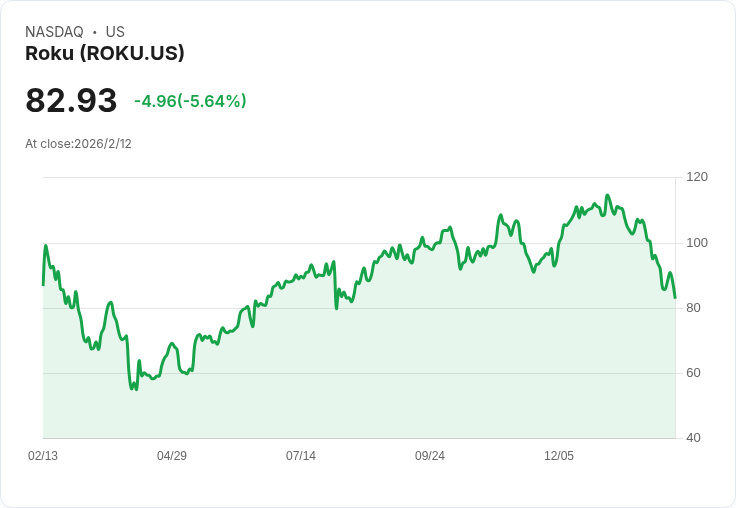The width and height of the screenshot is (736, 508).
Task: Click the Roku (ROKU.US) stock title
Action: tap(105, 54)
